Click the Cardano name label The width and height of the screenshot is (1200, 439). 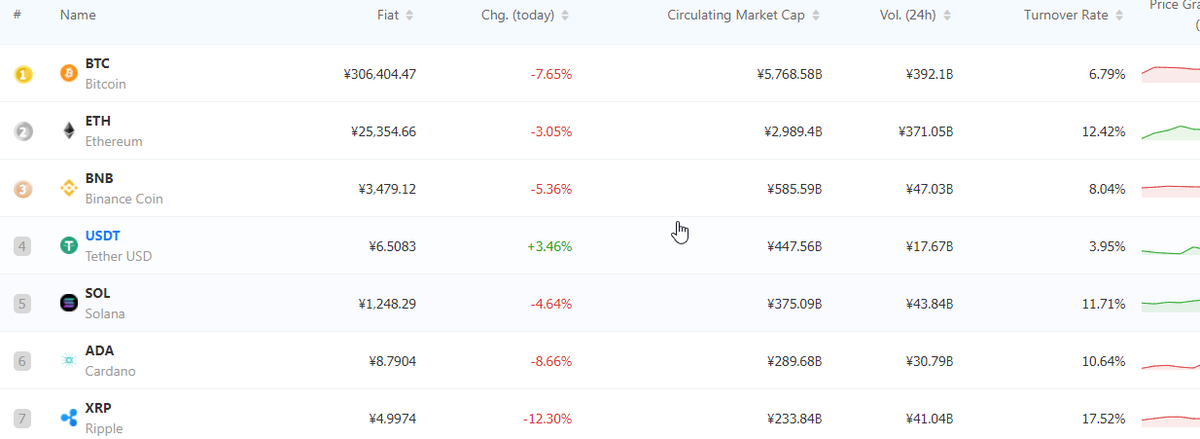pyautogui.click(x=110, y=371)
